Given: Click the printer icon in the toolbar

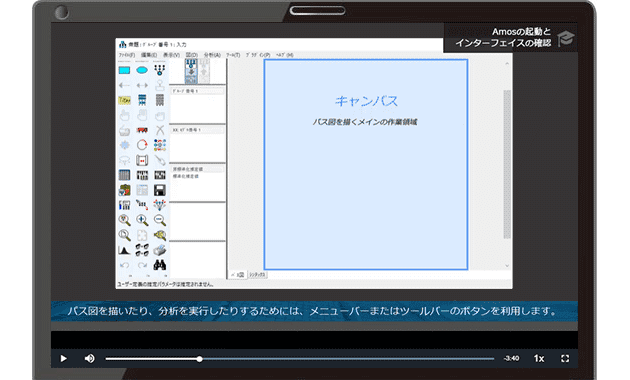Looking at the screenshot, I should click(x=160, y=250).
